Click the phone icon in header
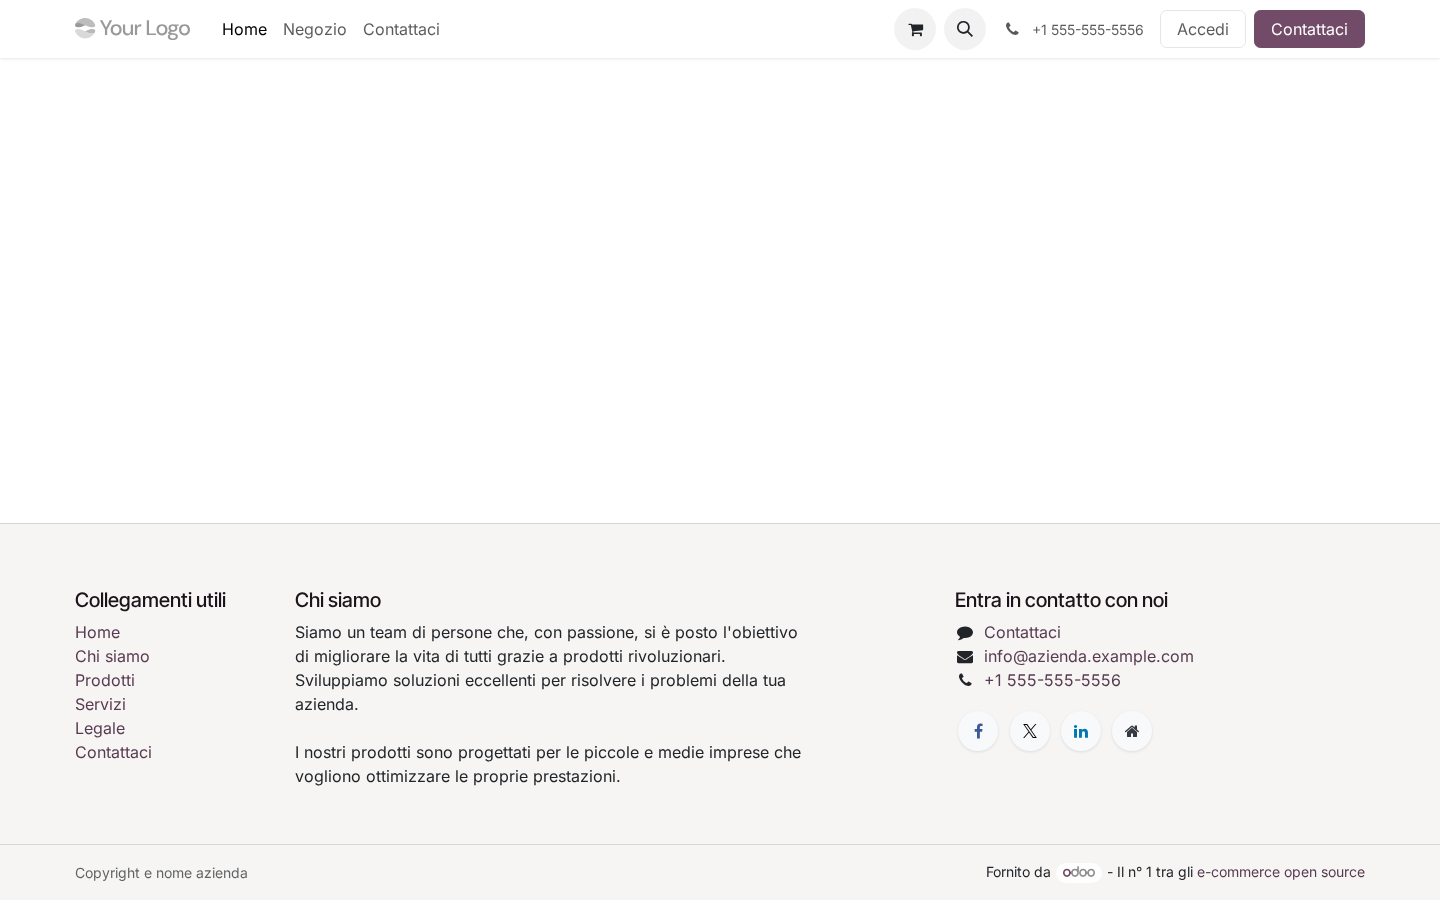 1012,29
